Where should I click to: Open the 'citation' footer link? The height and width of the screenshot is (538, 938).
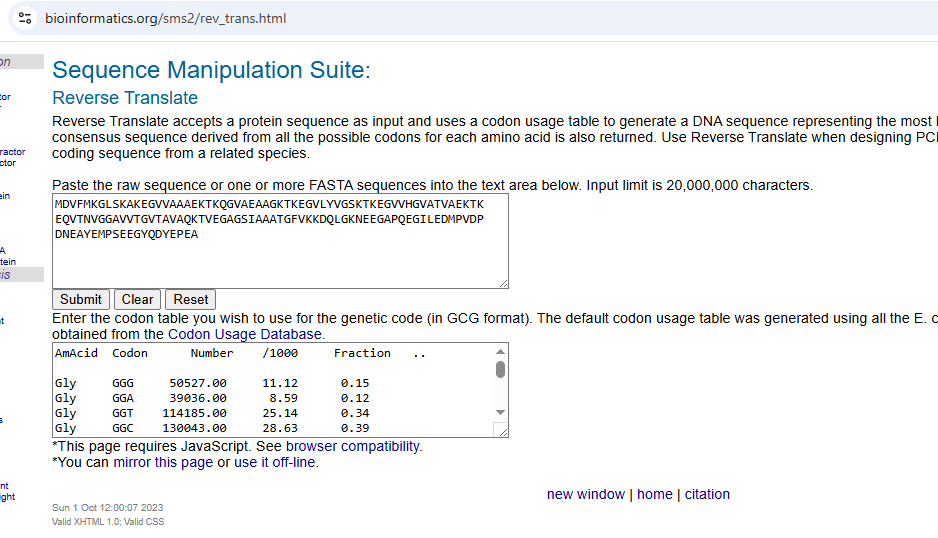click(707, 494)
